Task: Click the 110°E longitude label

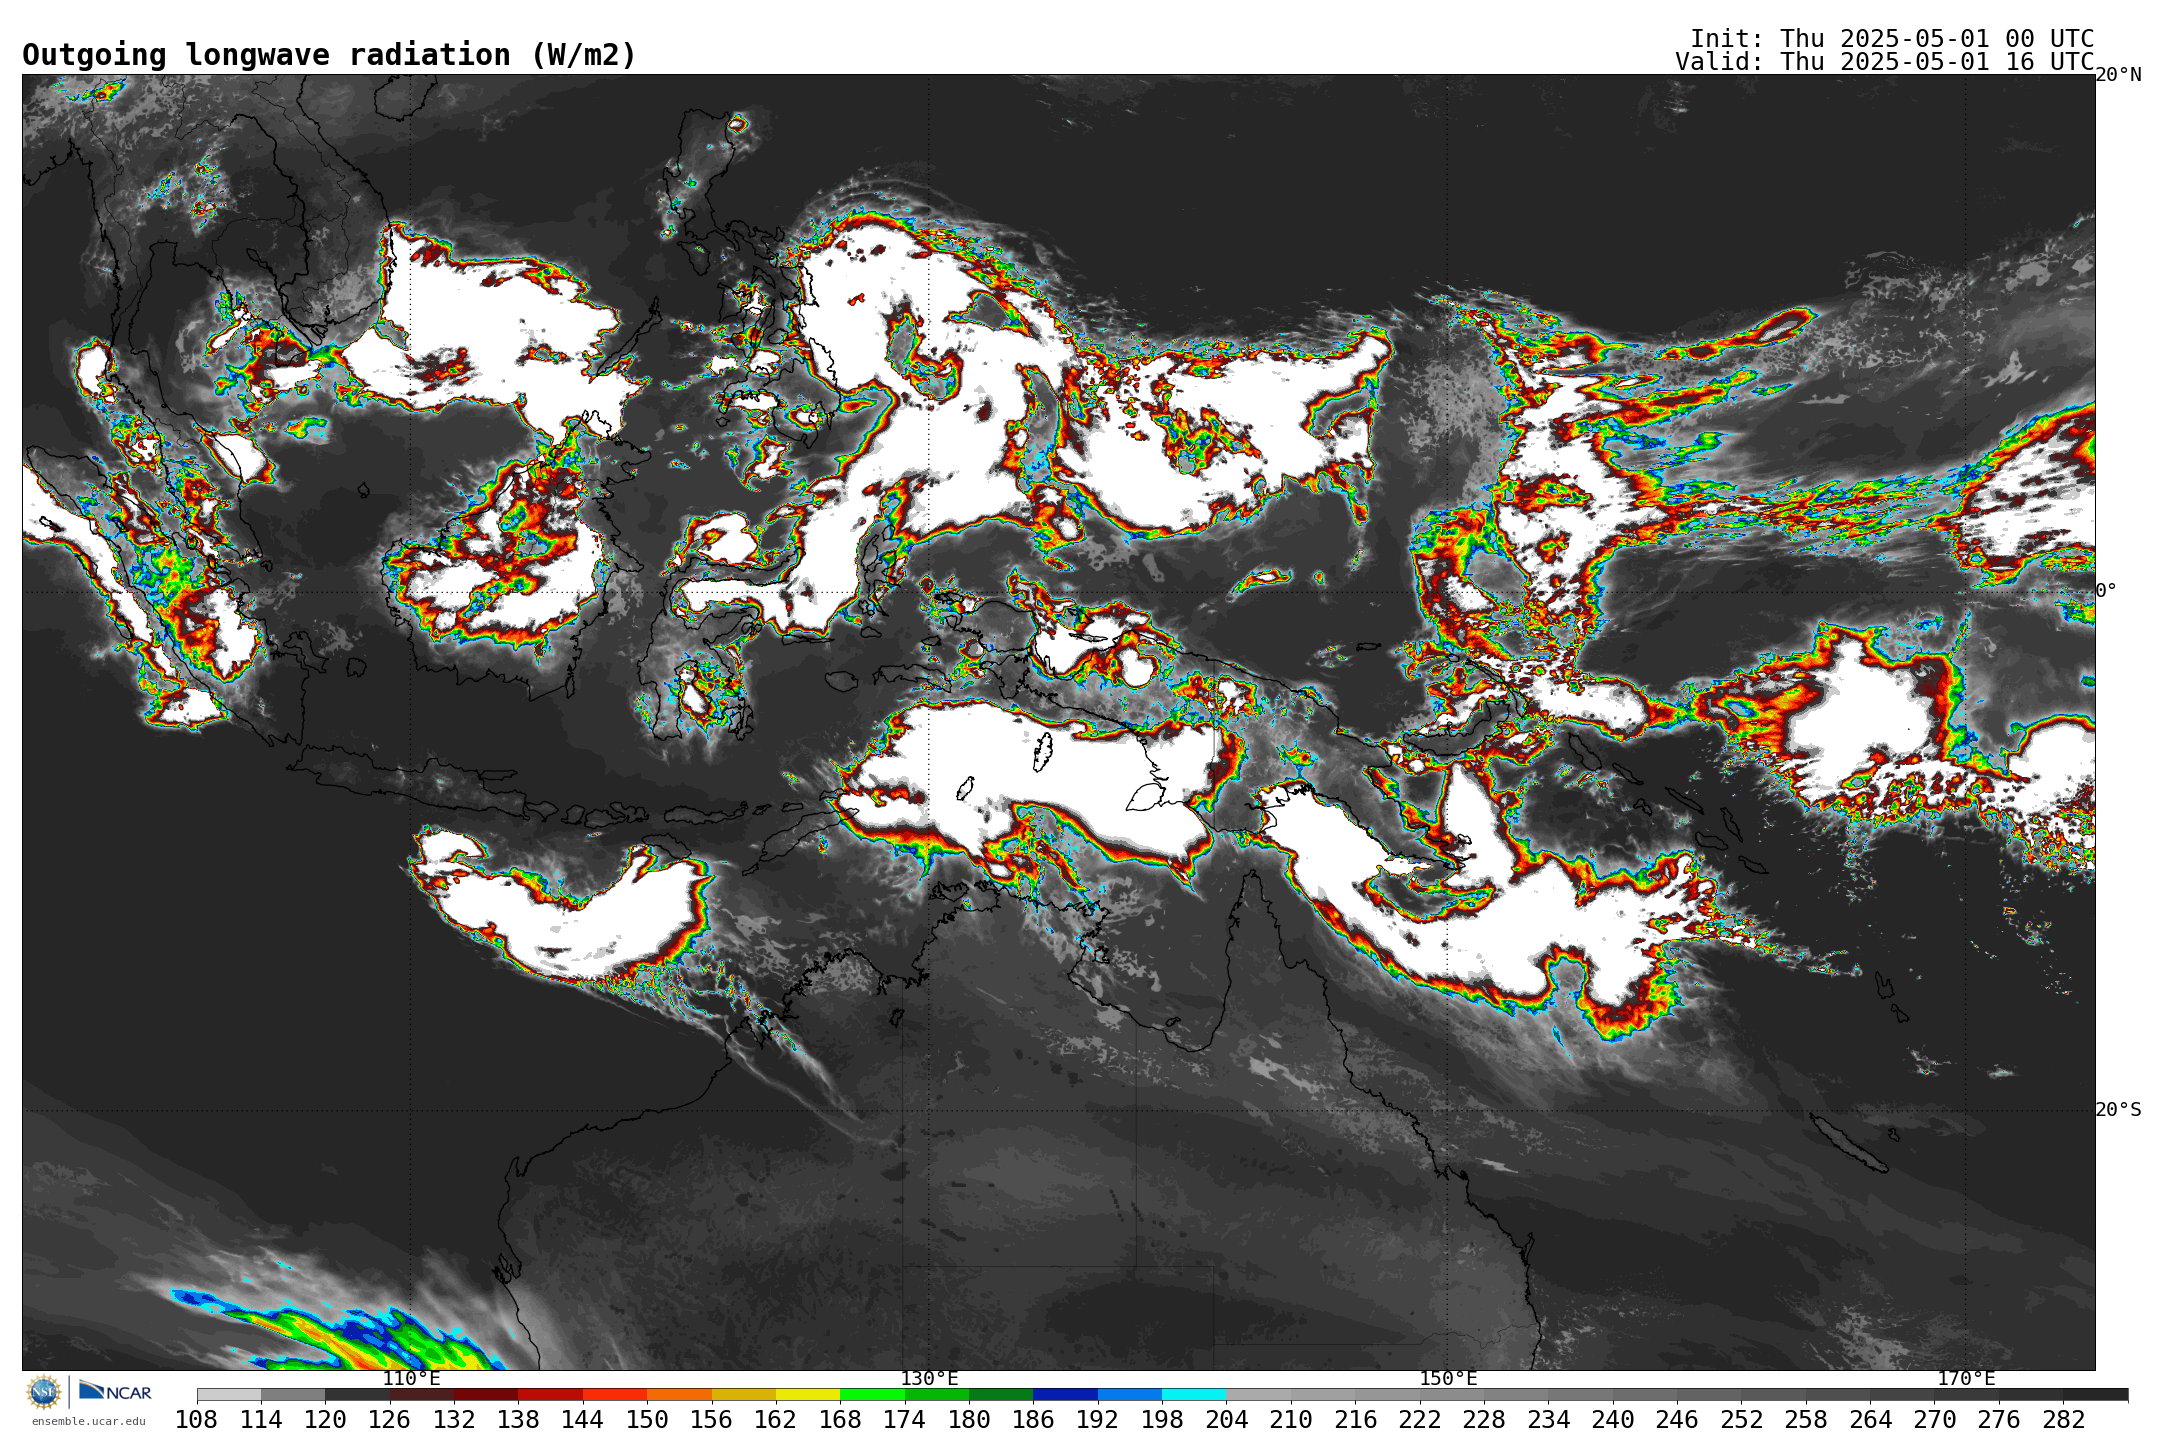Action: click(411, 1378)
